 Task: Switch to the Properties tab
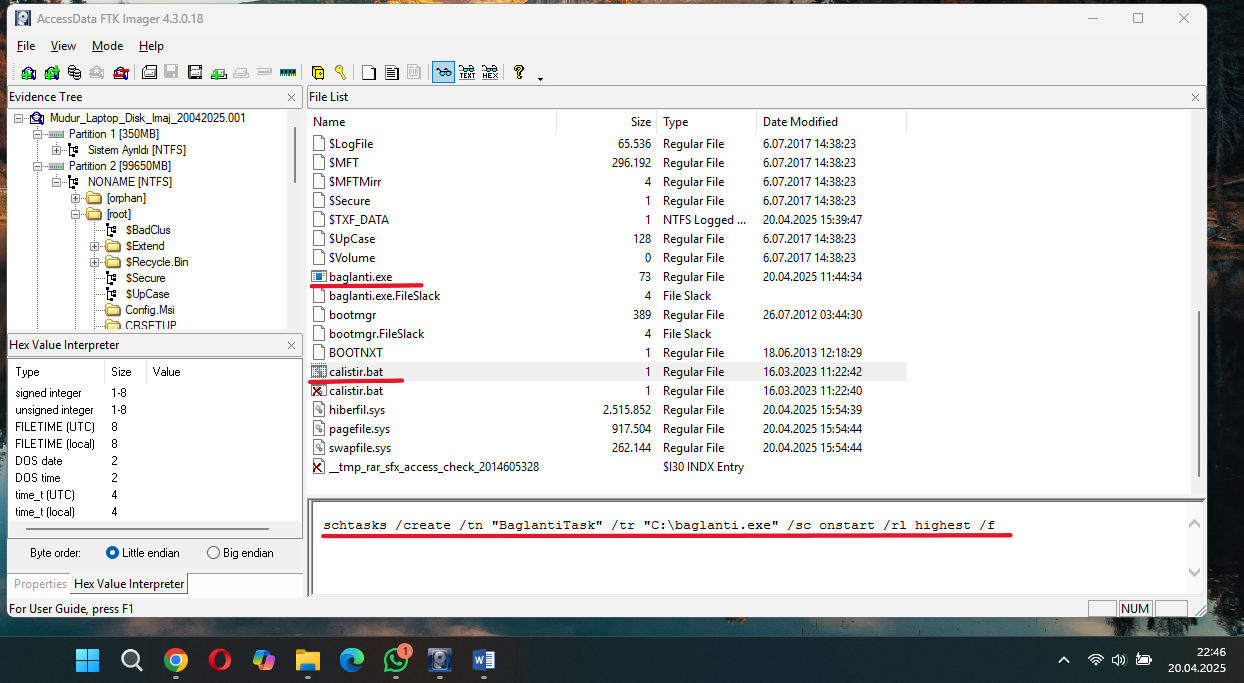[40, 584]
